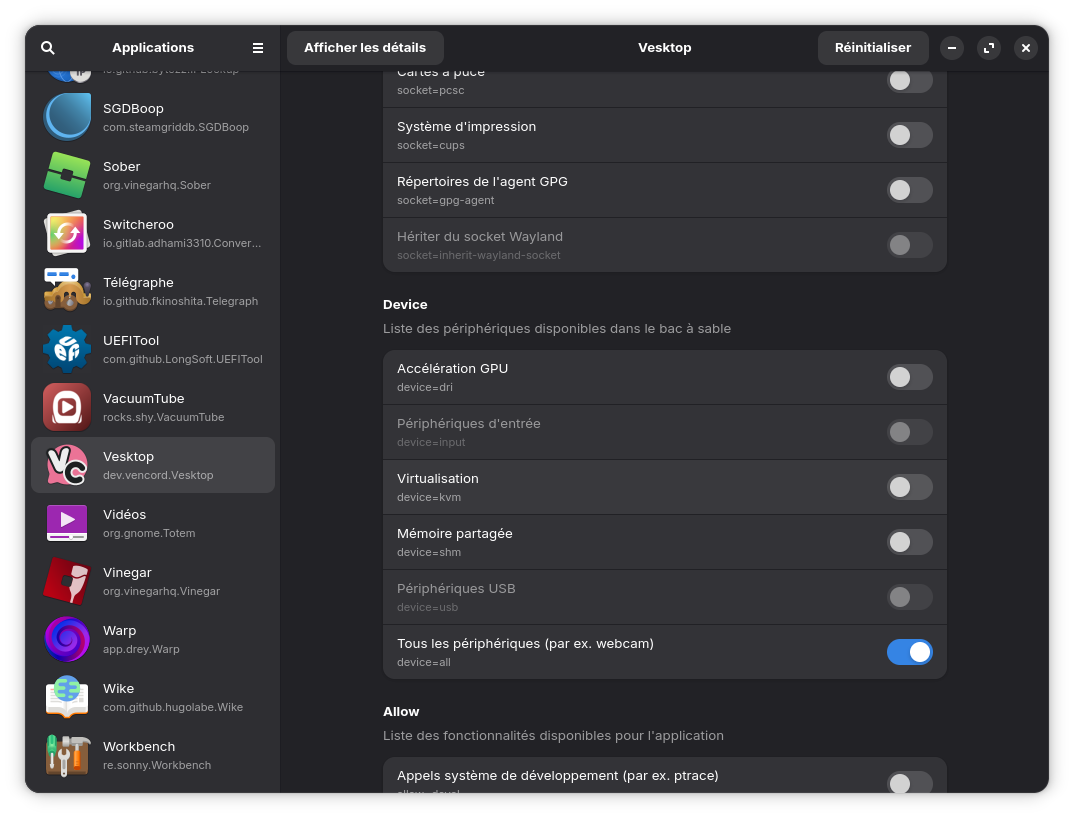
Task: Enable the Accélération GPU switch
Action: tap(909, 377)
